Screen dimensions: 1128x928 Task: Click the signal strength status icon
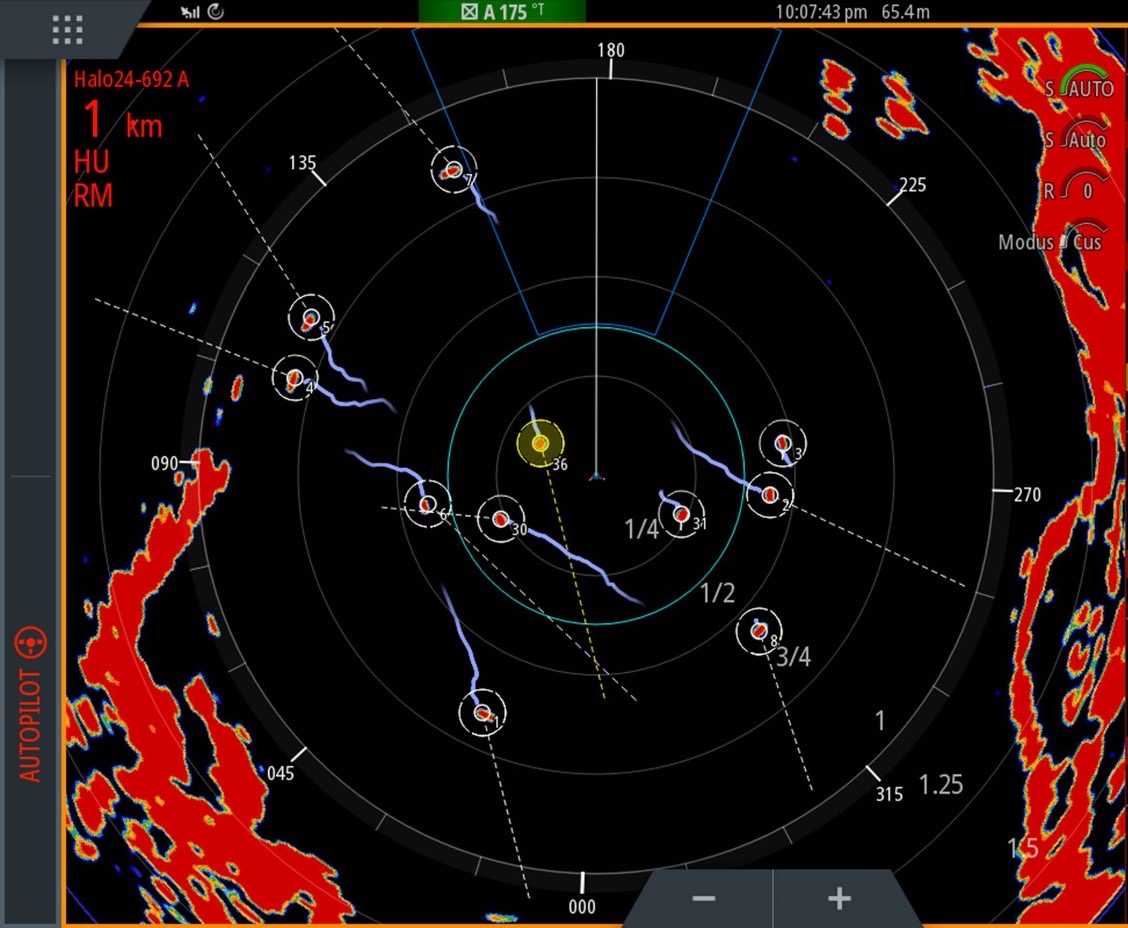tap(189, 11)
